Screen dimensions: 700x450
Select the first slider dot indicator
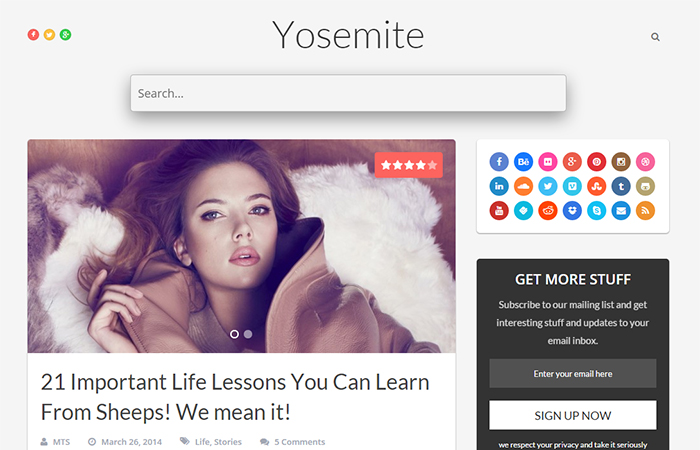[234, 334]
